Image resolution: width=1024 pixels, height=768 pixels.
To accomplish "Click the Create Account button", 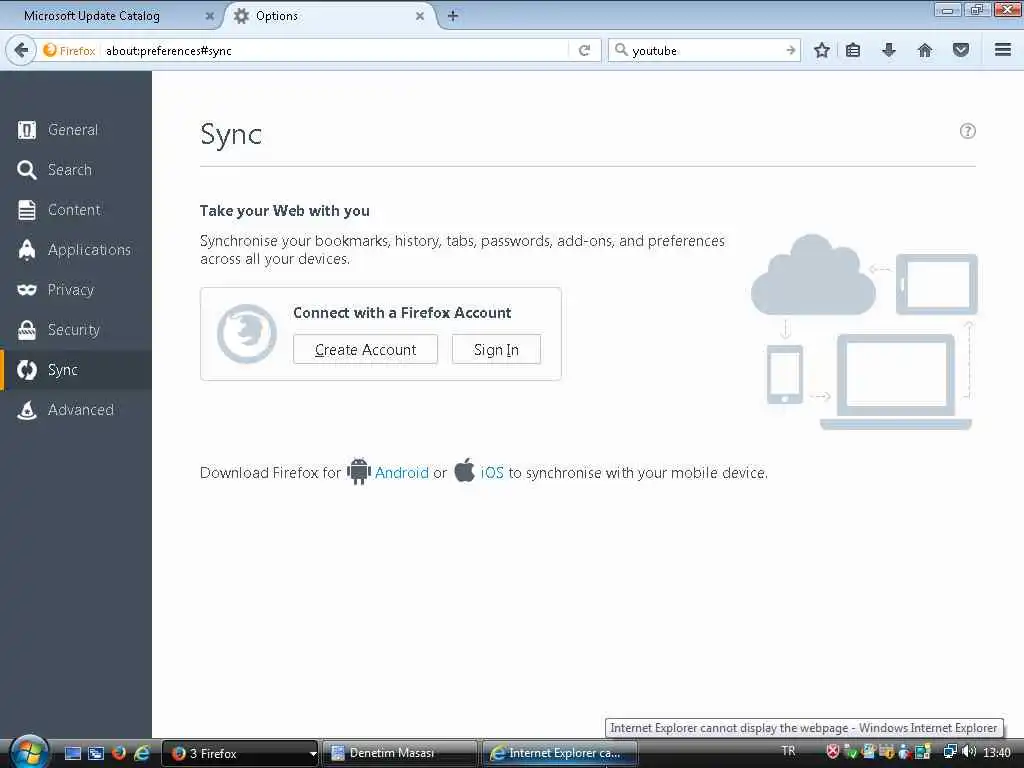I will [x=365, y=349].
